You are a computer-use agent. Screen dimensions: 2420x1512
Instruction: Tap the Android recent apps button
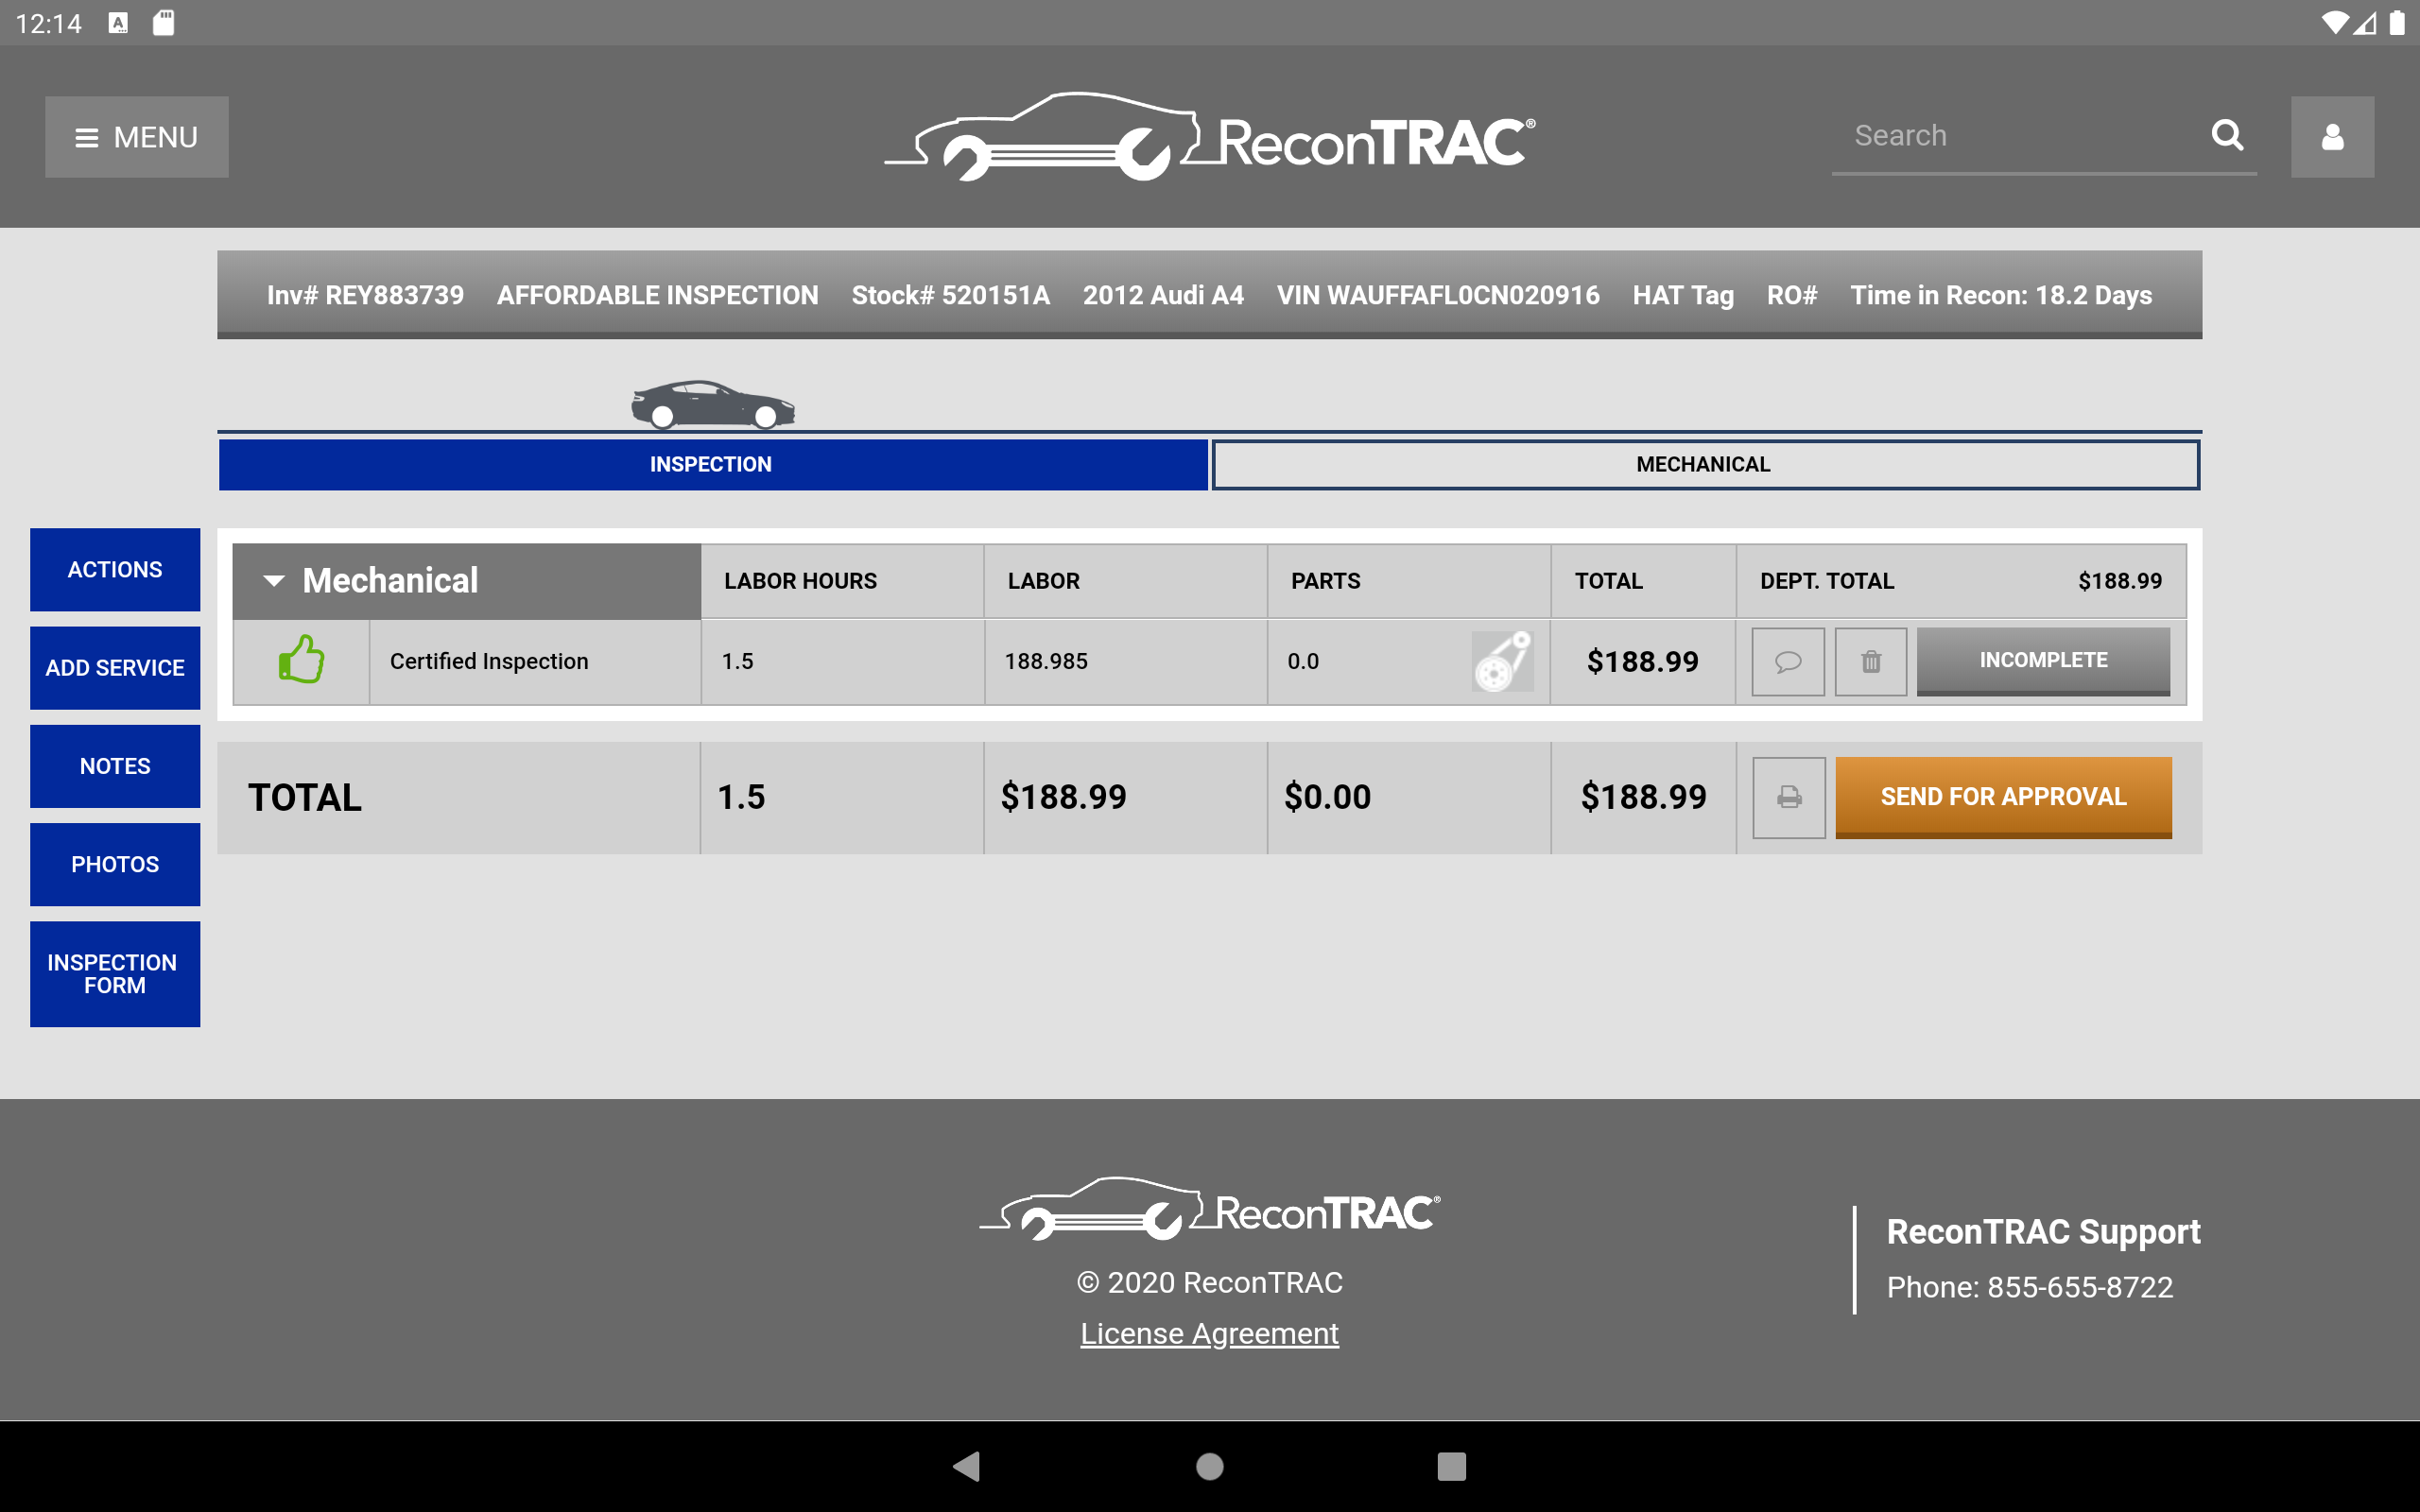pyautogui.click(x=1451, y=1466)
